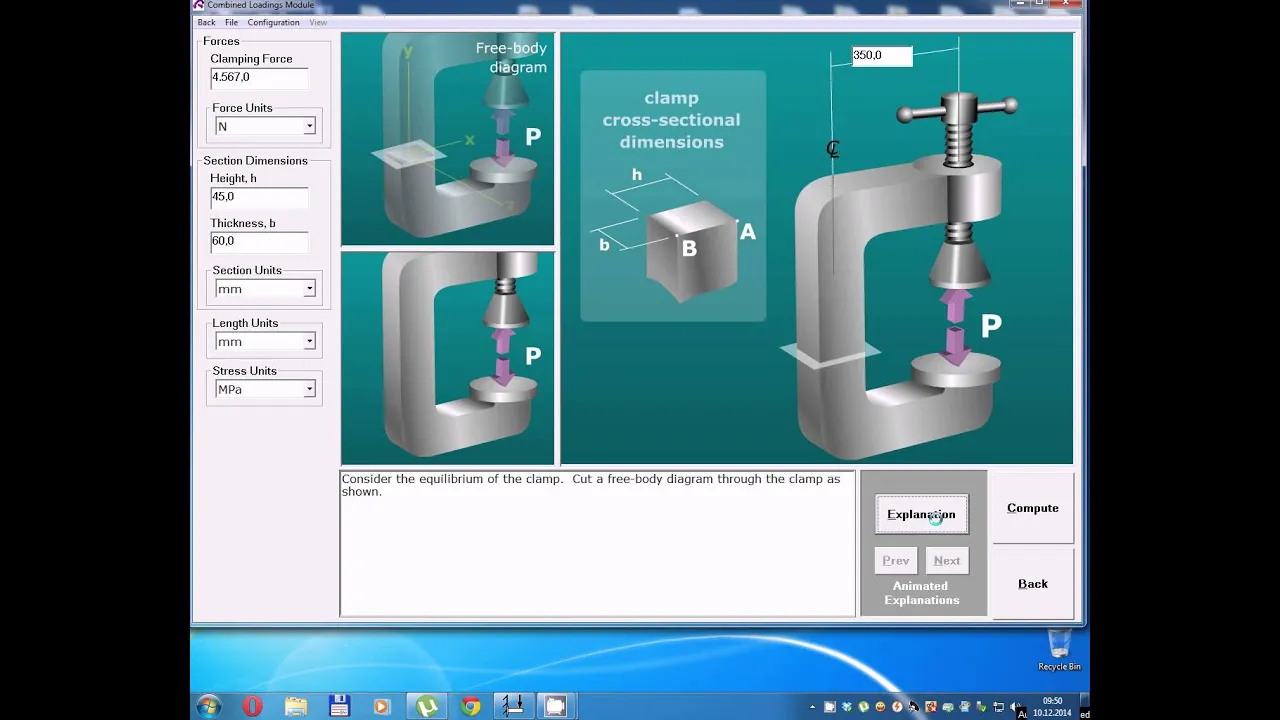Click the Next animation button
The width and height of the screenshot is (1280, 720).
coord(947,561)
